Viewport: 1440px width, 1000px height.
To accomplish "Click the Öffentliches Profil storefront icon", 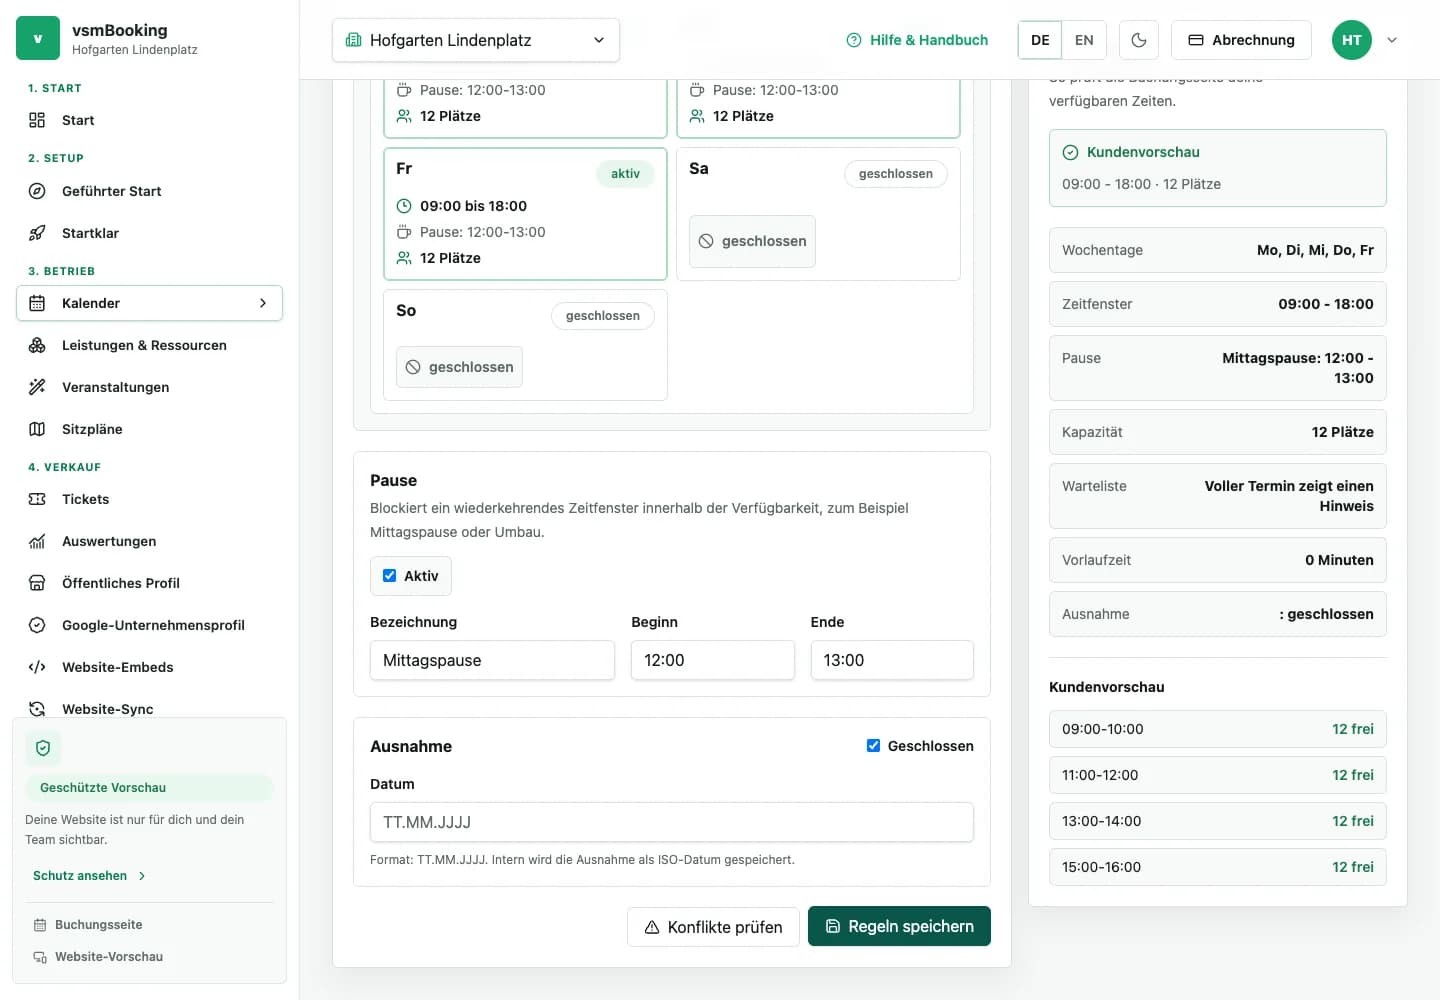I will pos(37,583).
